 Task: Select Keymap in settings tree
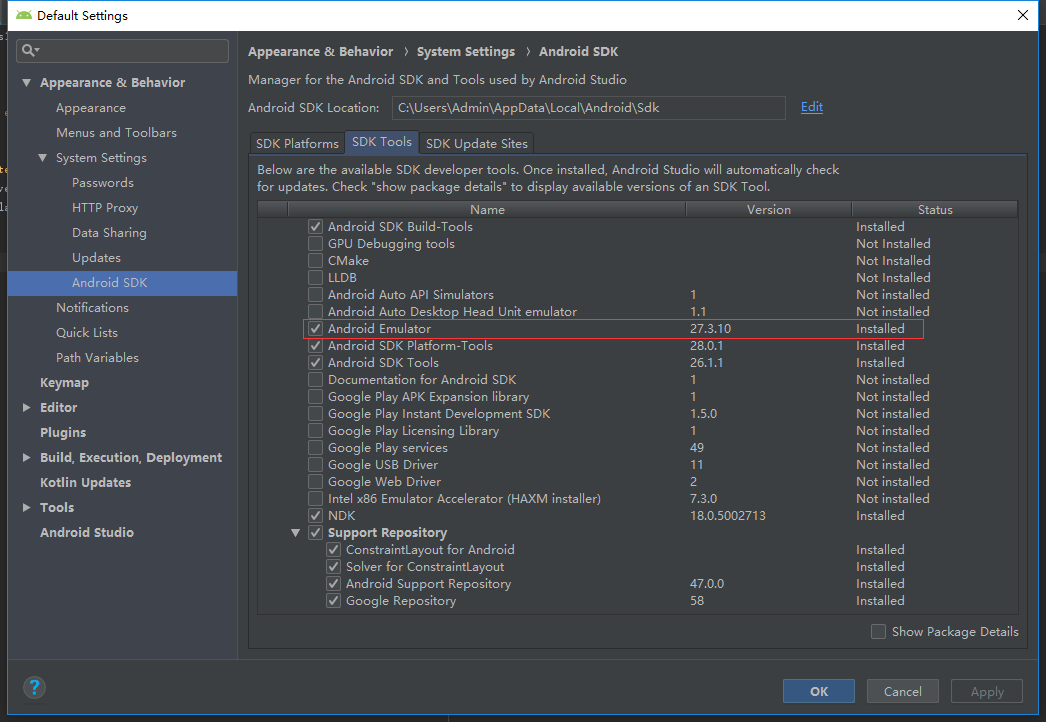pyautogui.click(x=64, y=383)
